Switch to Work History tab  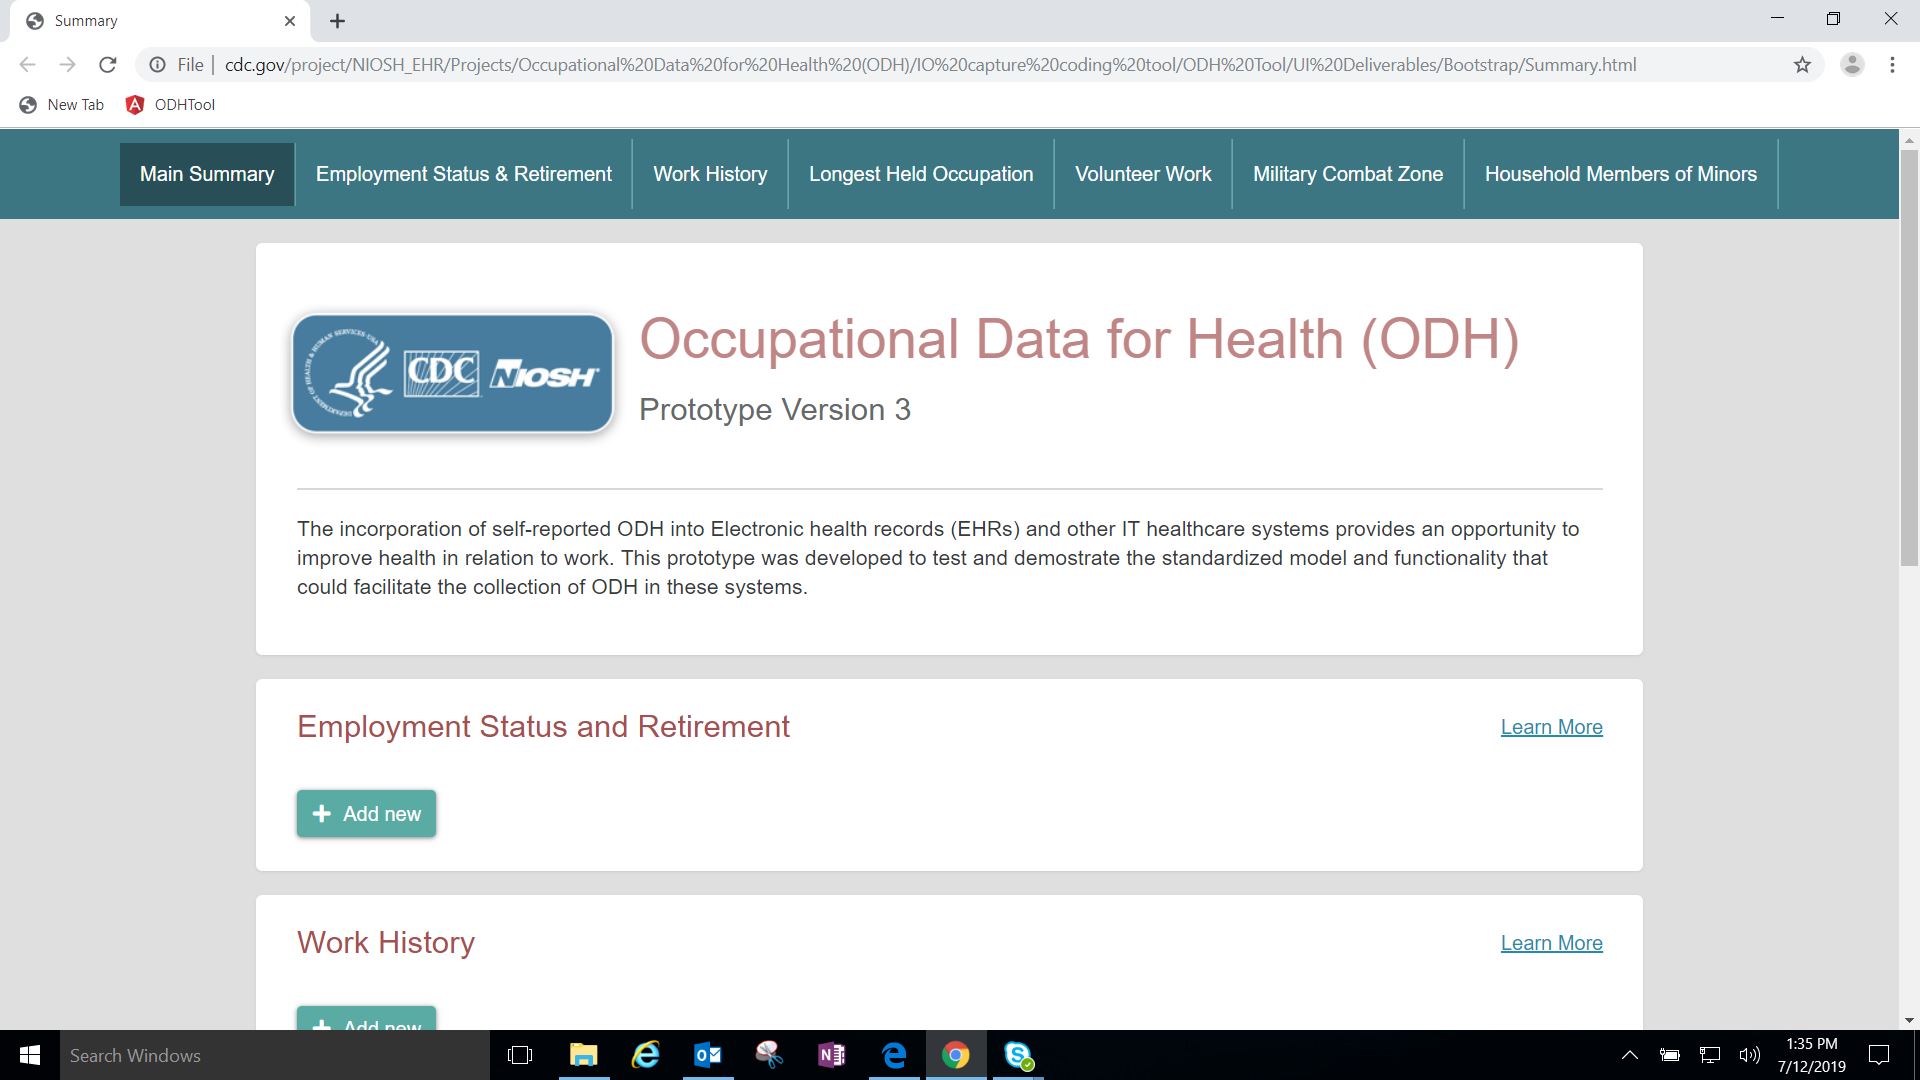(710, 174)
